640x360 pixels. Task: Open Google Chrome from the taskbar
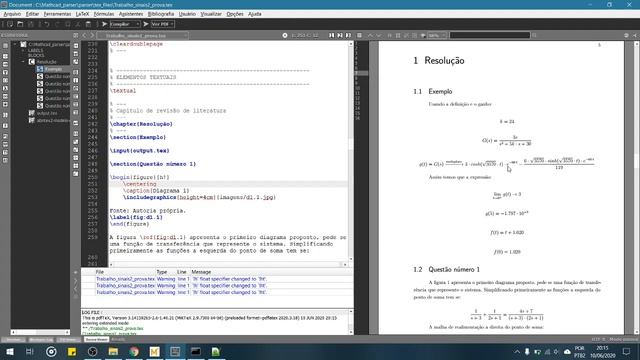click(x=134, y=351)
